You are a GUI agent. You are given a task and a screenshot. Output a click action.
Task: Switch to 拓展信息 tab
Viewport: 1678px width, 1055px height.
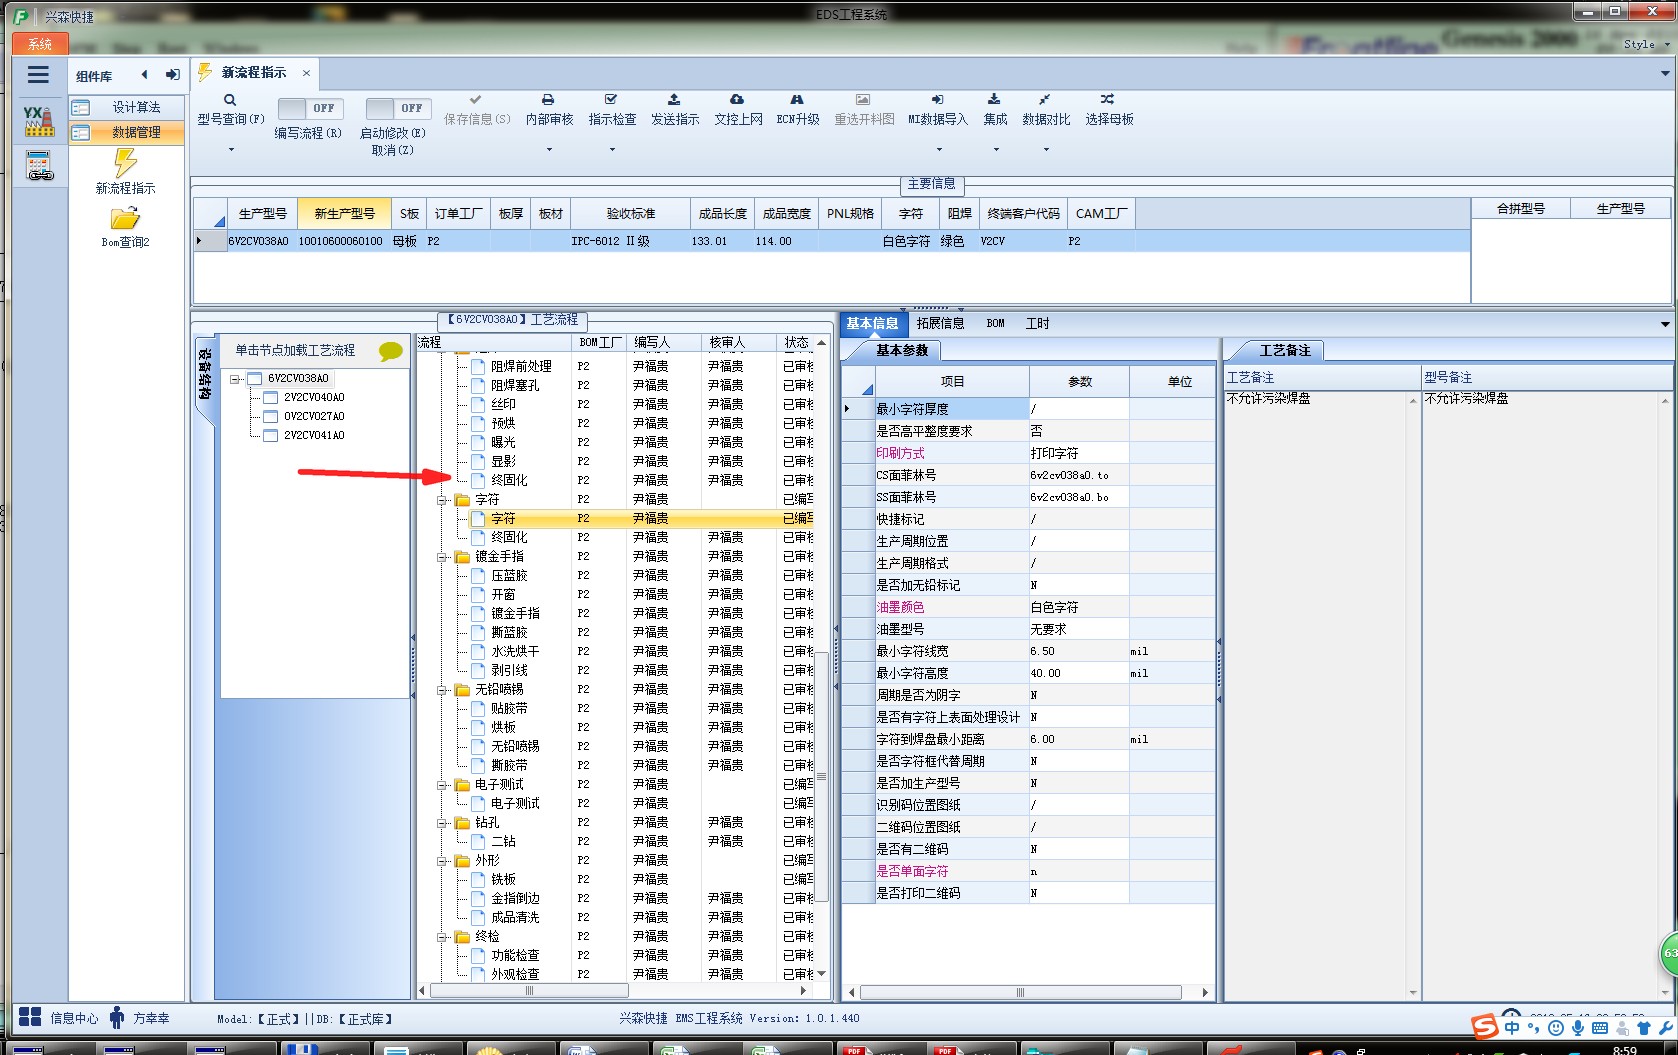[940, 324]
